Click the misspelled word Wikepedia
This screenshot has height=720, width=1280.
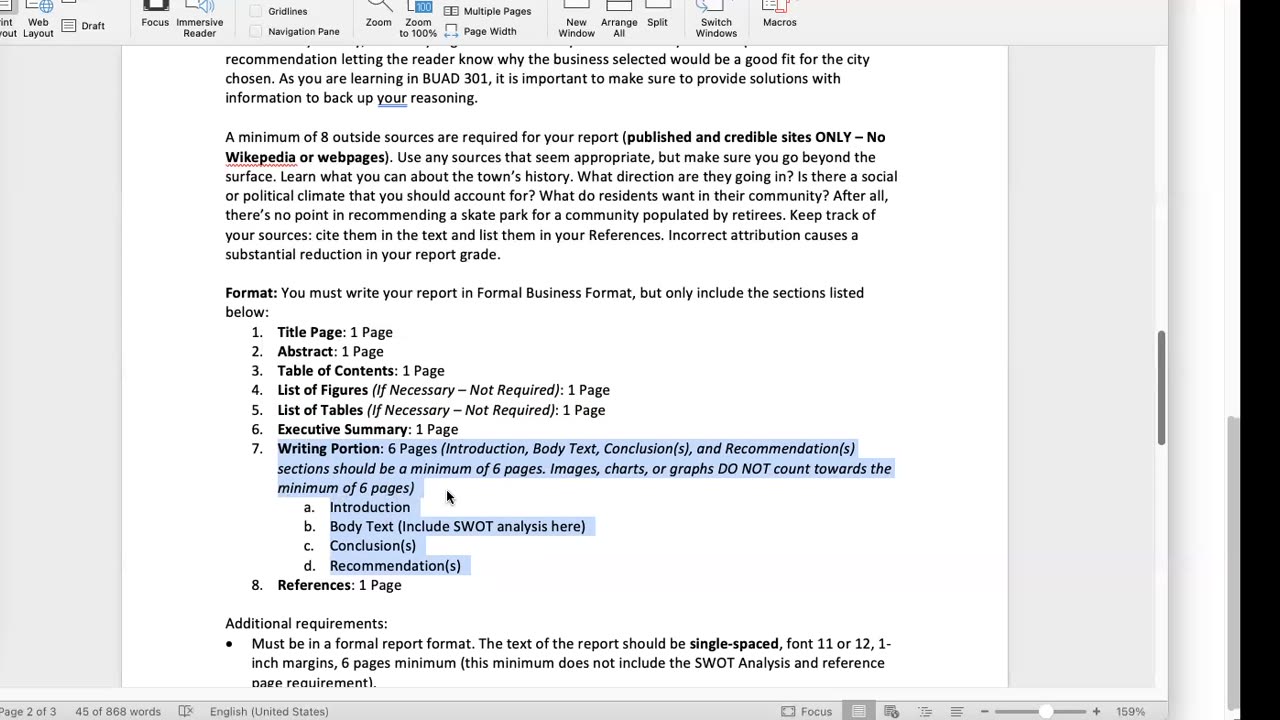point(259,157)
